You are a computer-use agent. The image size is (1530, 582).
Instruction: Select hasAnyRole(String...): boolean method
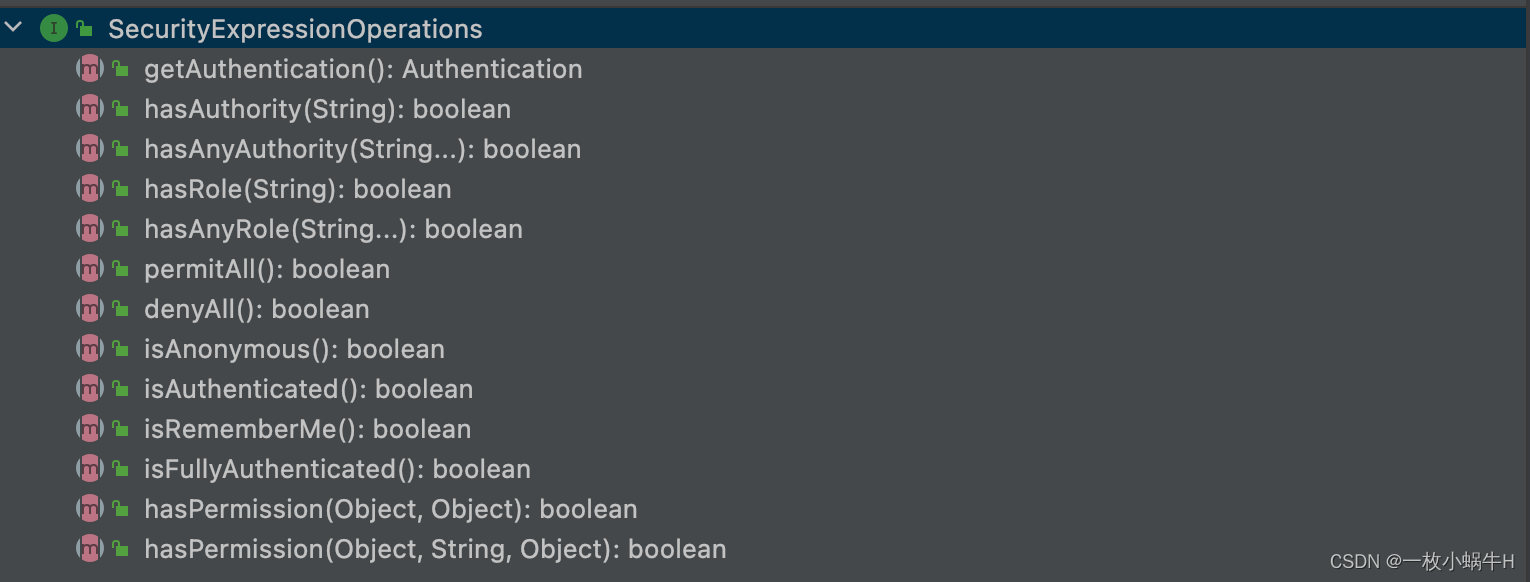click(333, 229)
